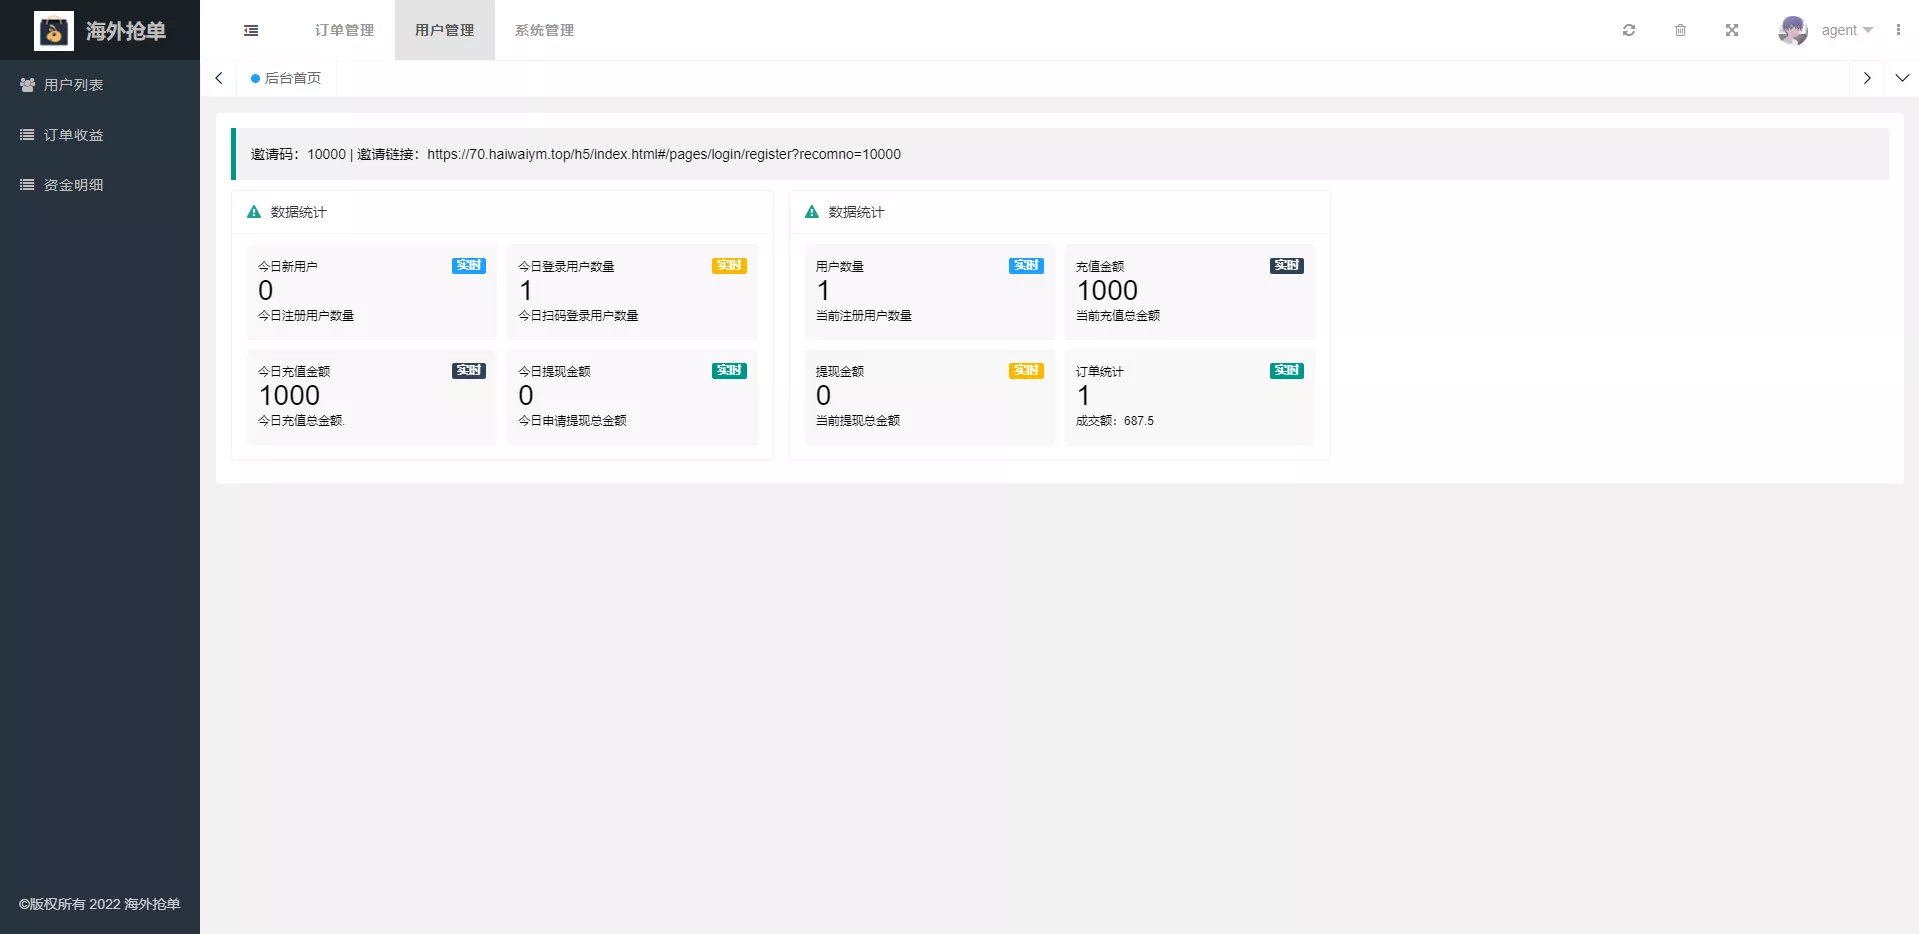1919x934 pixels.
Task: Click the 海外抢单 logo icon
Action: click(x=53, y=30)
